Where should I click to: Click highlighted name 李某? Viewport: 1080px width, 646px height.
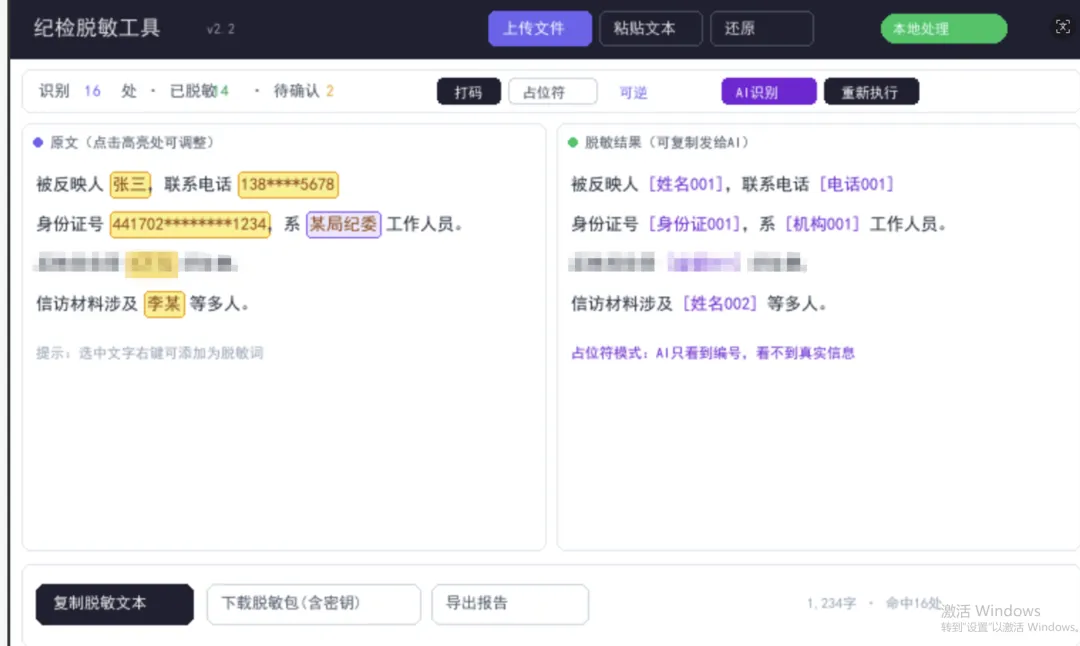pos(165,304)
